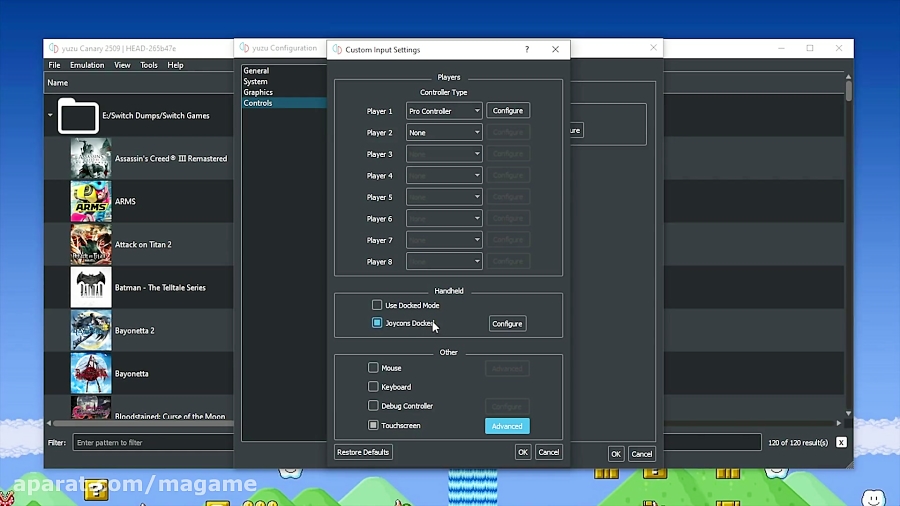The width and height of the screenshot is (900, 506).
Task: Open the Emulation menu
Action: click(x=87, y=65)
